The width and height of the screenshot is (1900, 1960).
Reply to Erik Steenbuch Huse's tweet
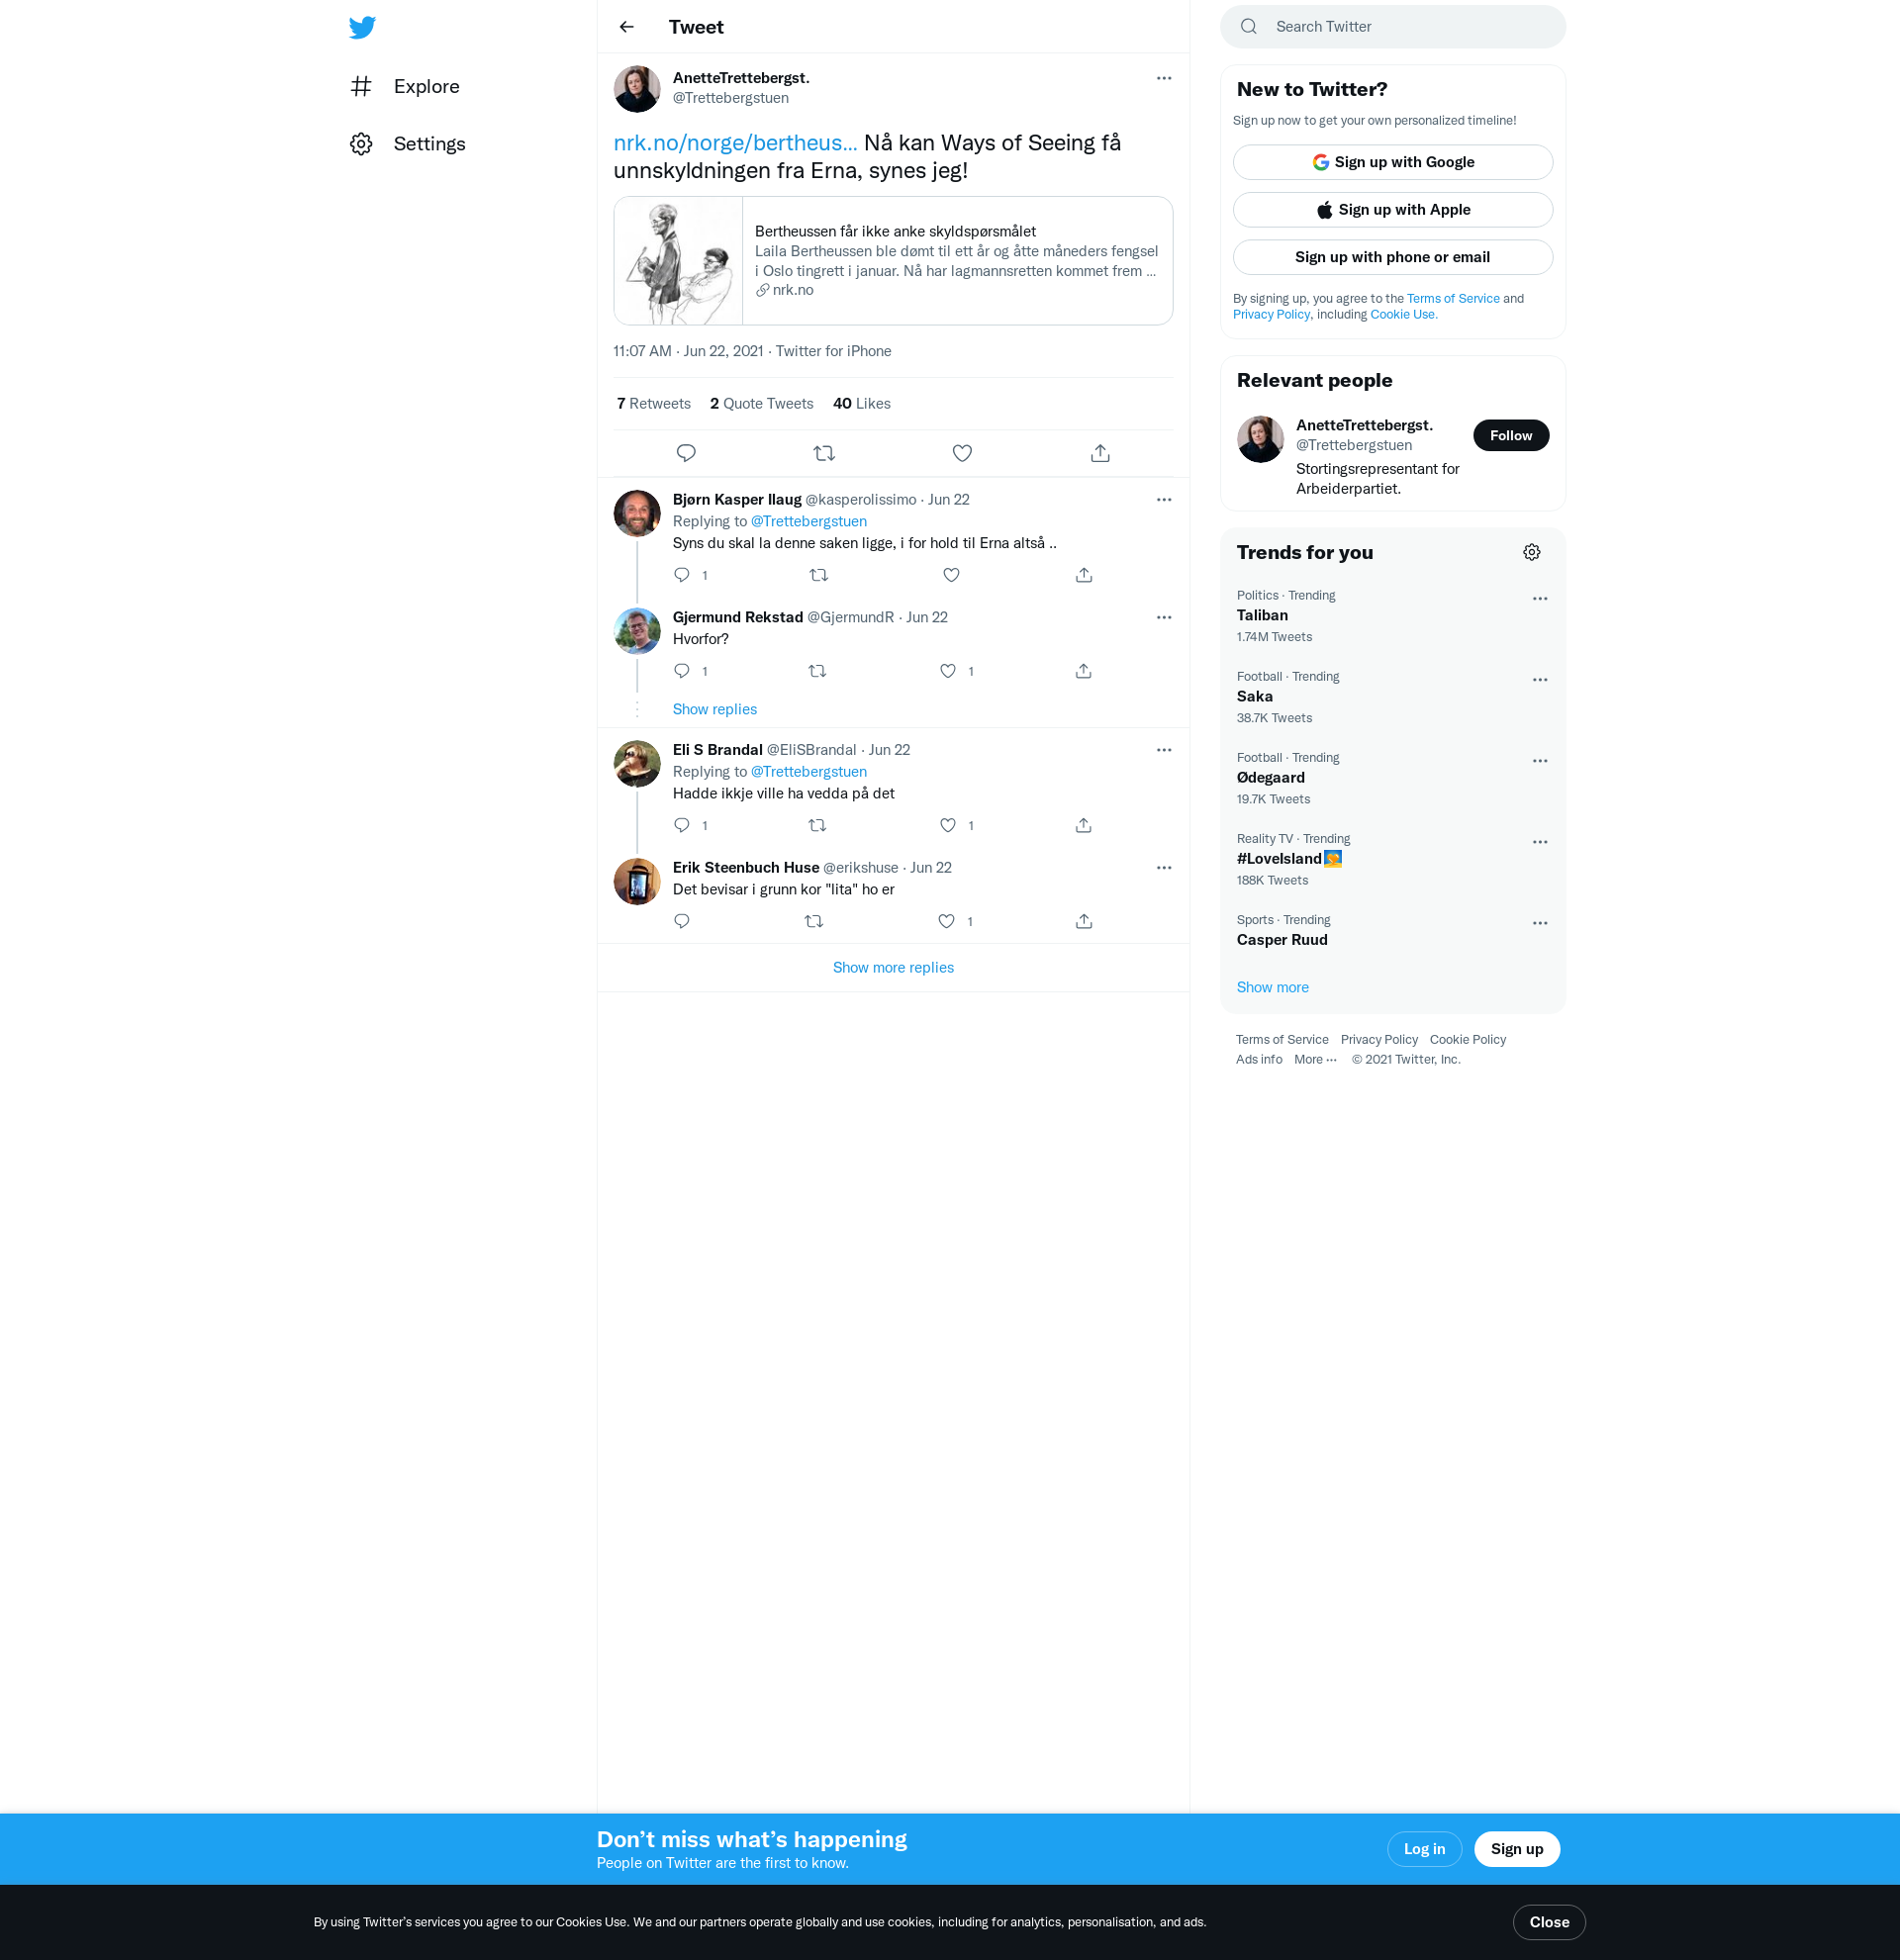pyautogui.click(x=682, y=921)
